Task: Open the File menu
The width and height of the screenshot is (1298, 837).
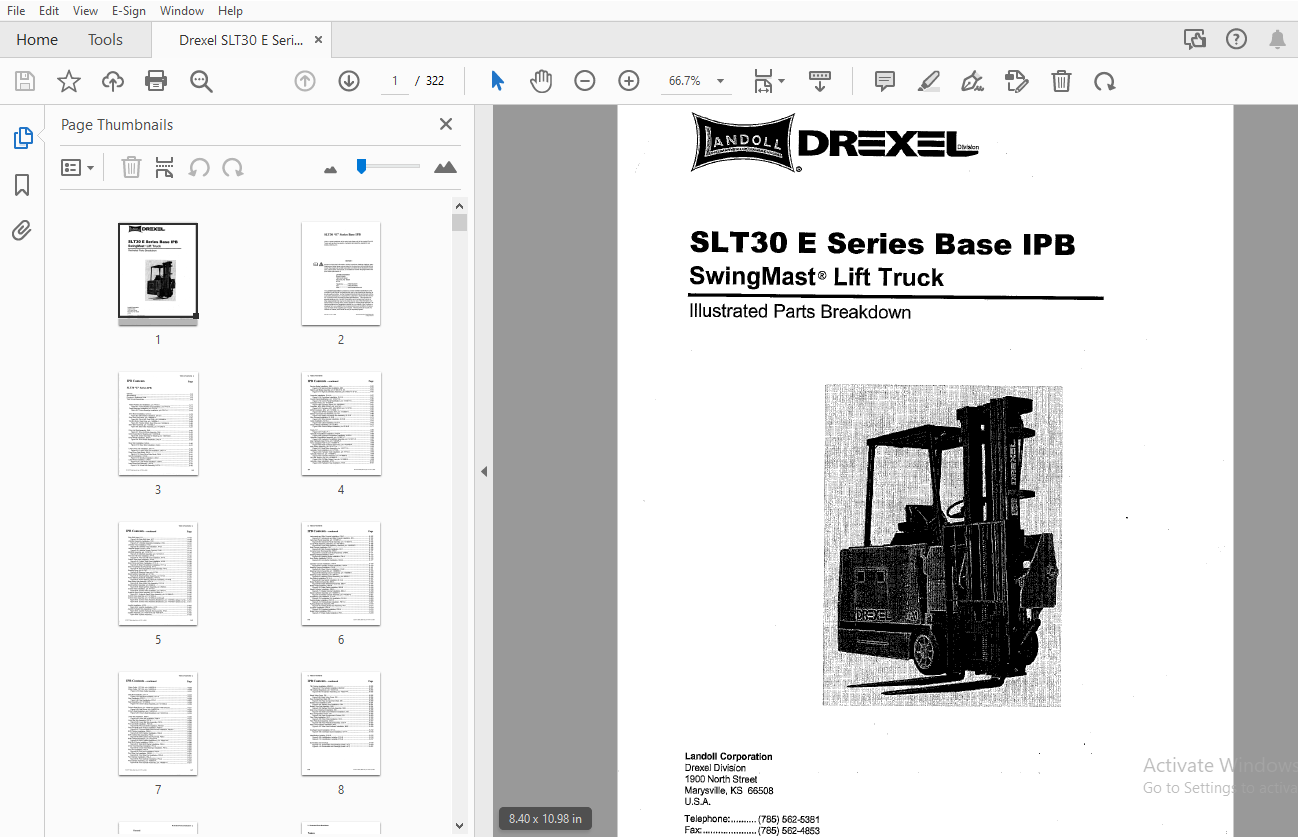Action: tap(16, 11)
